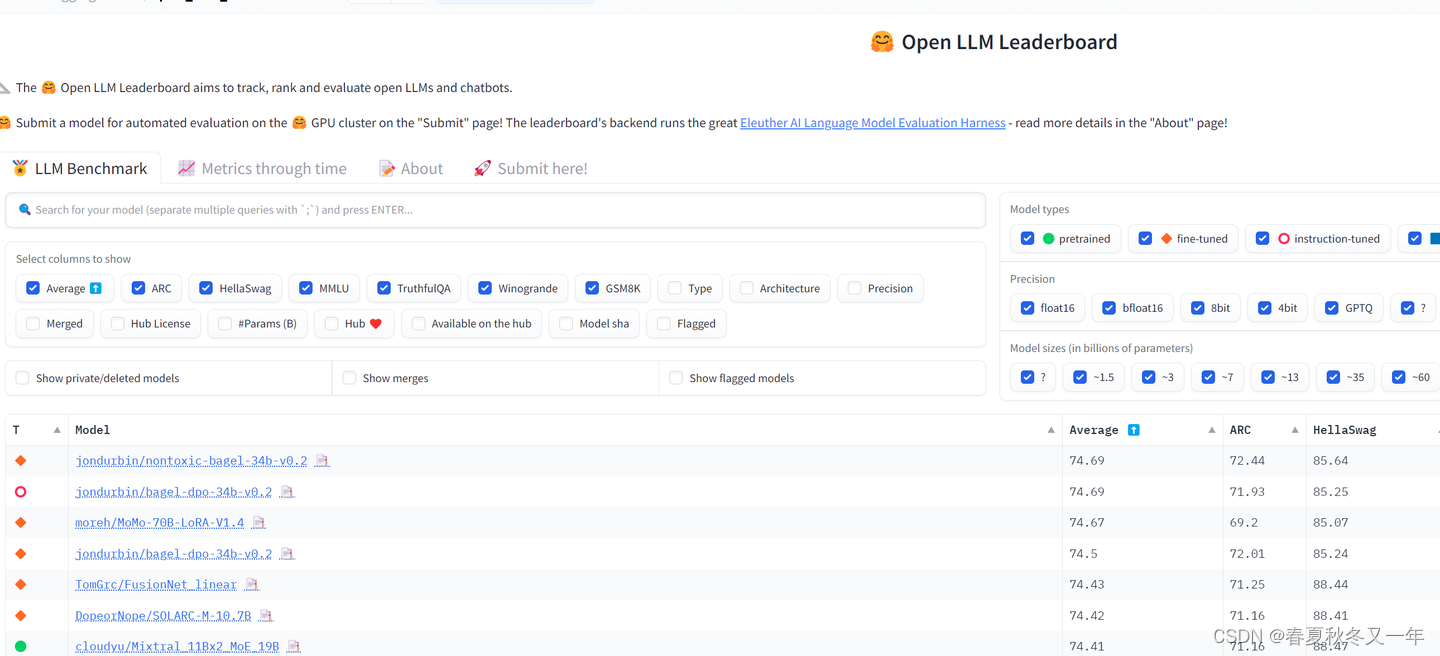The width and height of the screenshot is (1440, 656).
Task: Click the fine-tuned diamond icon in the moreh/MoMo row
Action: point(20,523)
